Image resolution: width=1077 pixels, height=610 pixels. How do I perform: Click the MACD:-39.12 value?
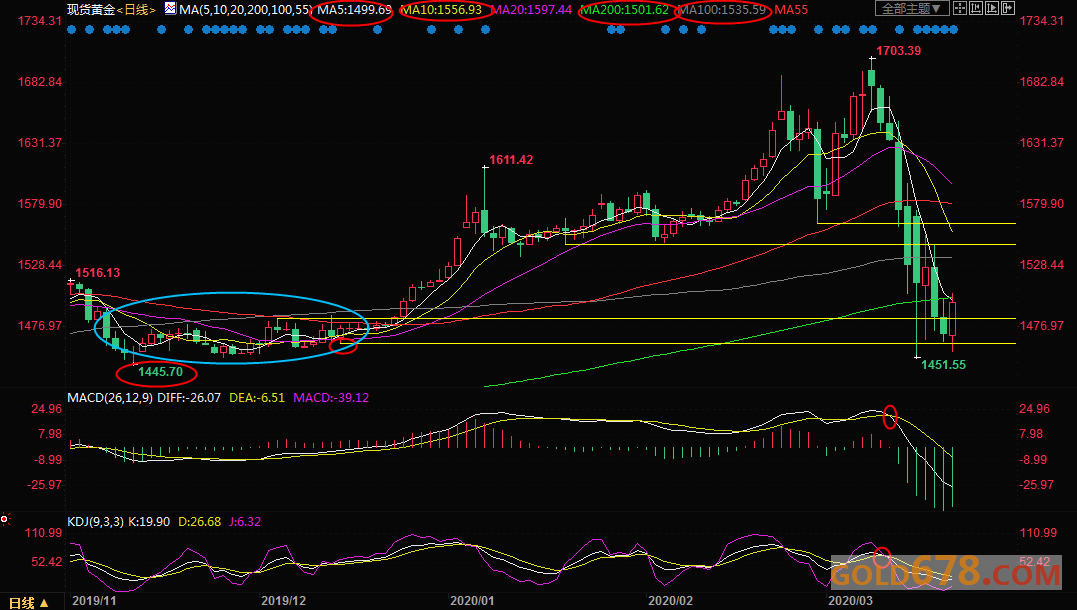point(331,398)
